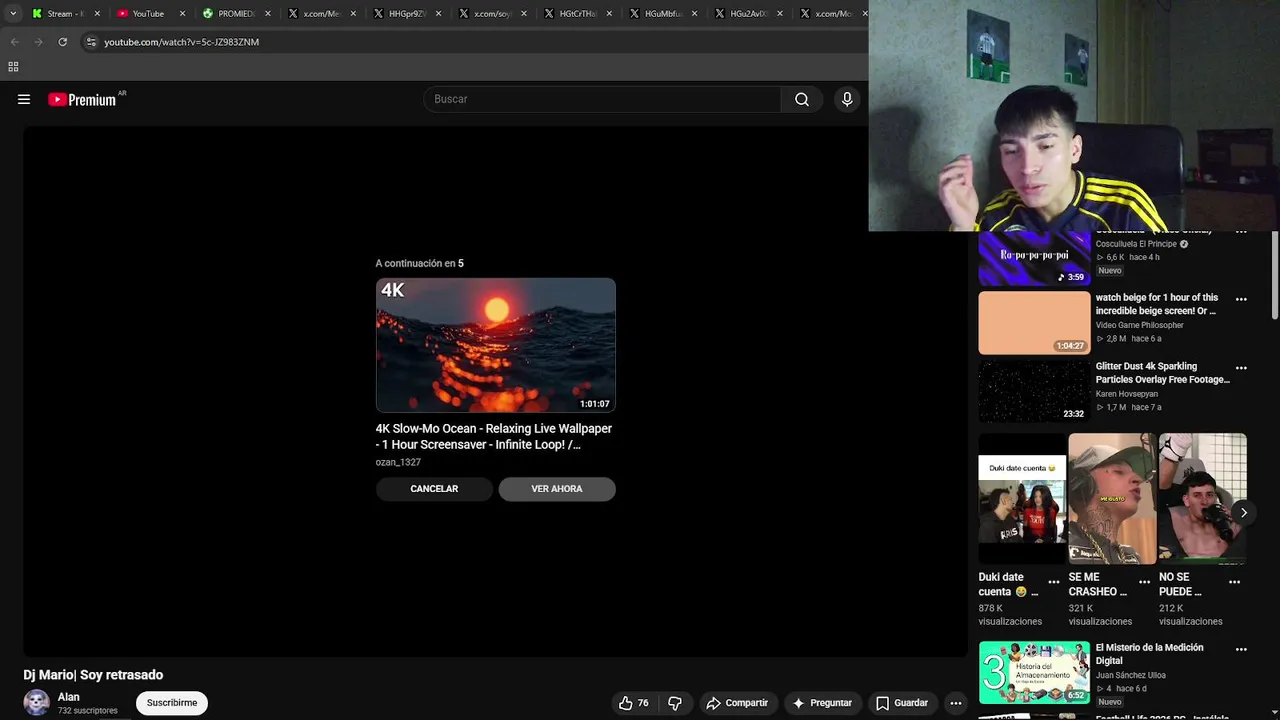Click Video Game Philosopher channel name
The image size is (1280, 720).
pos(1140,325)
